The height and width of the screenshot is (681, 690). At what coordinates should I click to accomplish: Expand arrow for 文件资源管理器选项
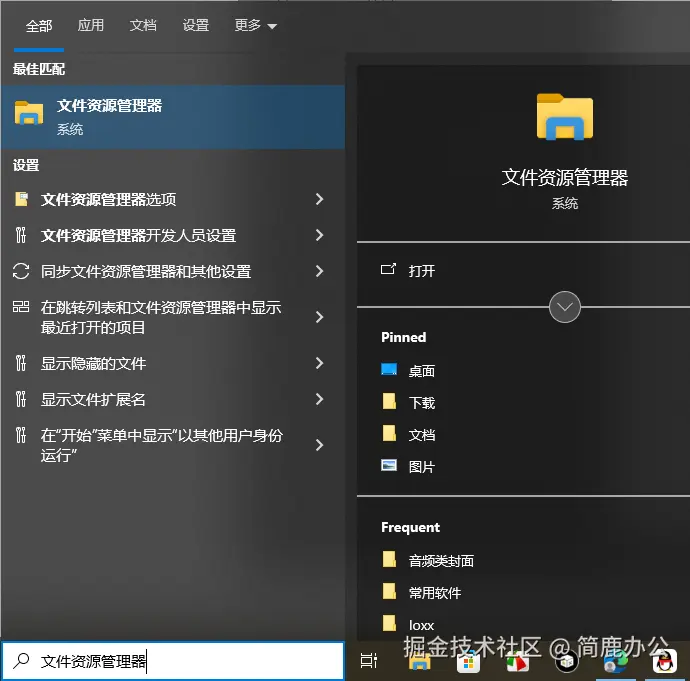tap(319, 199)
